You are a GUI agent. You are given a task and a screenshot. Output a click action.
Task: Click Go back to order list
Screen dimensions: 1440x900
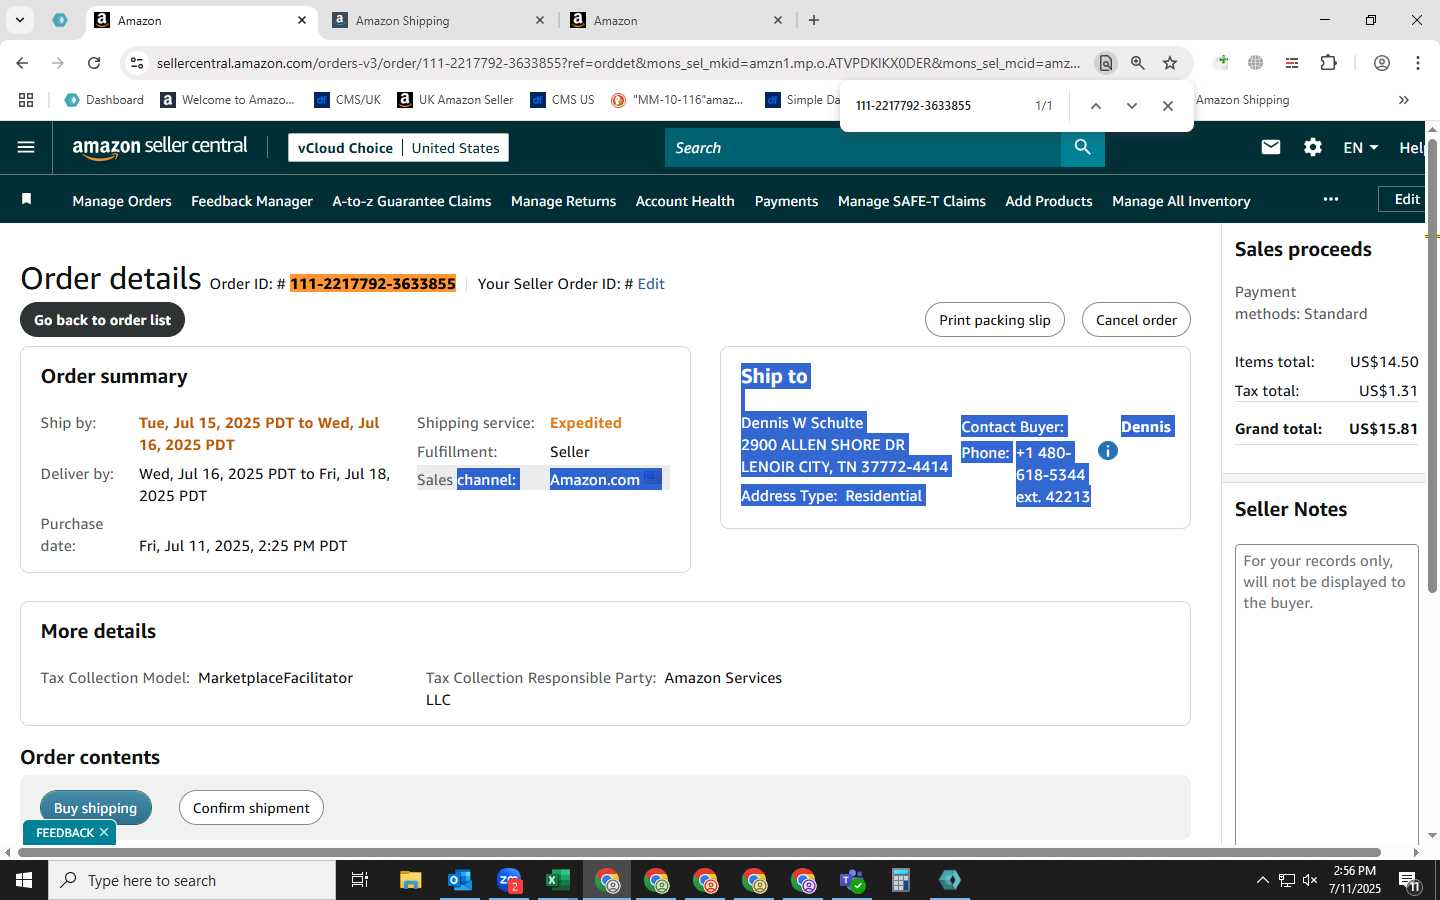[x=102, y=320]
